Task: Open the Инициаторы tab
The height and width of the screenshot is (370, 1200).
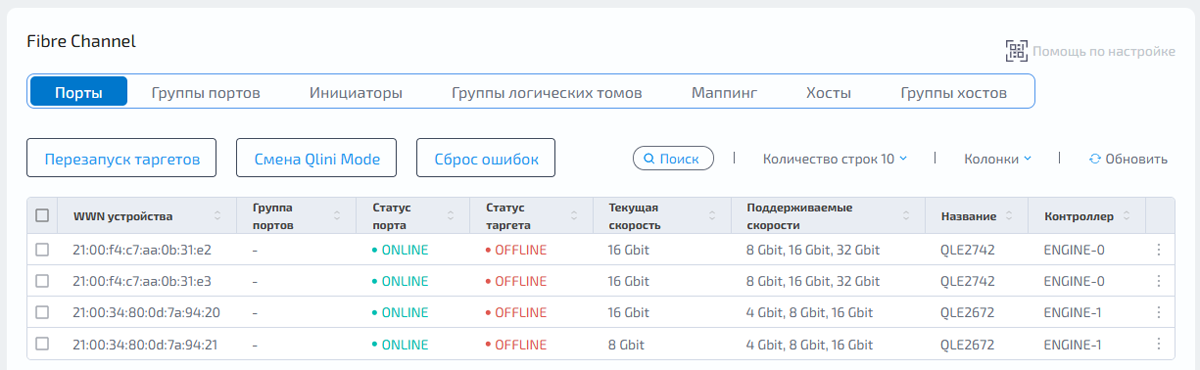Action: (x=356, y=93)
